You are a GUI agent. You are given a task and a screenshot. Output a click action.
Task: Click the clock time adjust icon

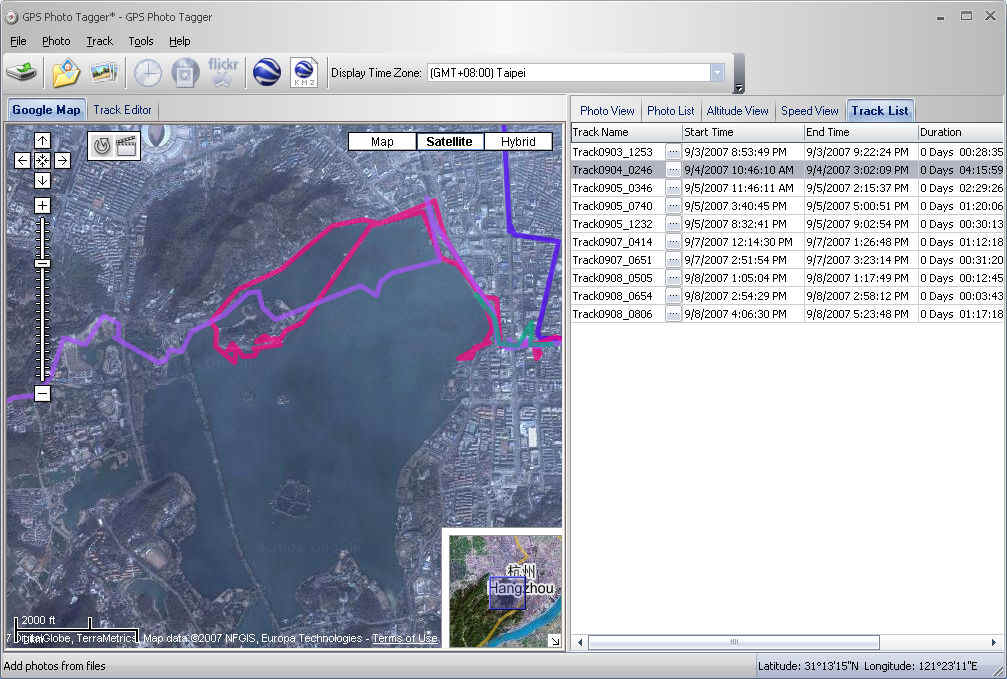pyautogui.click(x=148, y=73)
